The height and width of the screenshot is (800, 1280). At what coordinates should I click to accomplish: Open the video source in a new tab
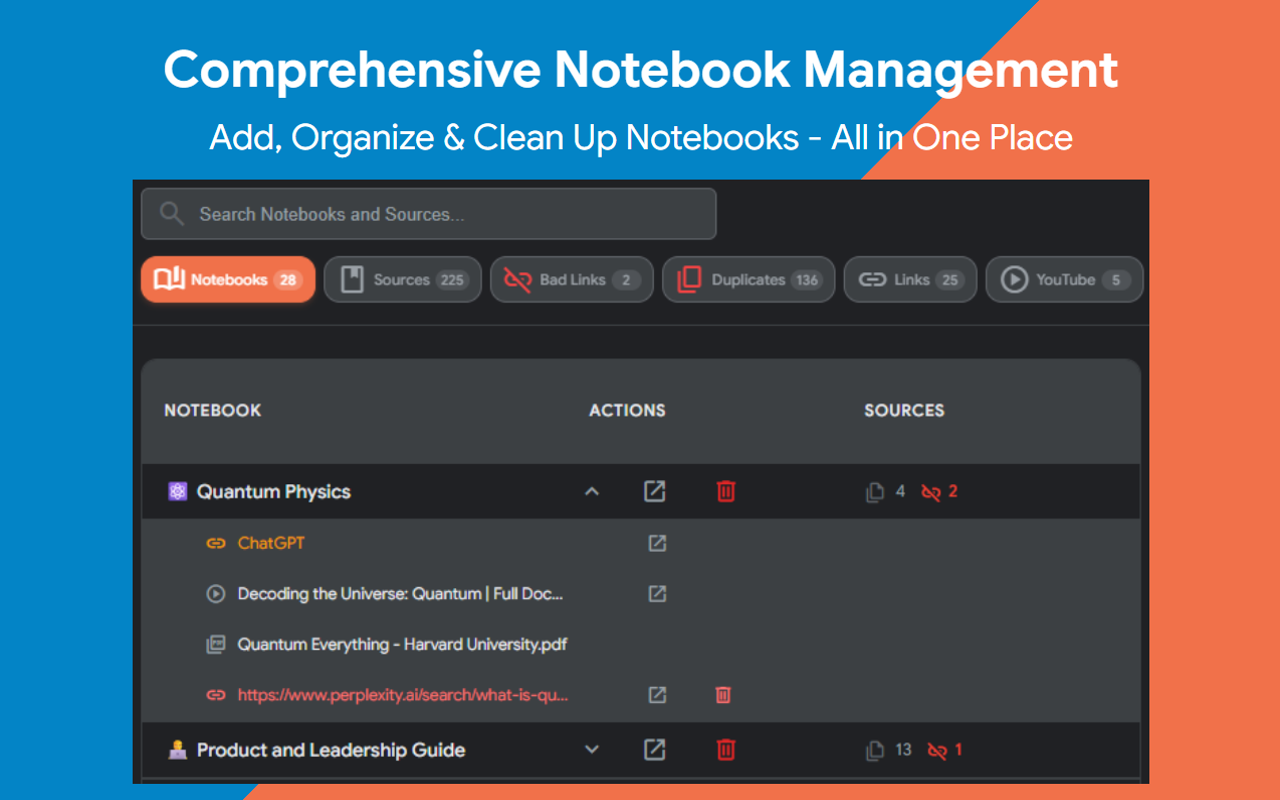tap(656, 593)
